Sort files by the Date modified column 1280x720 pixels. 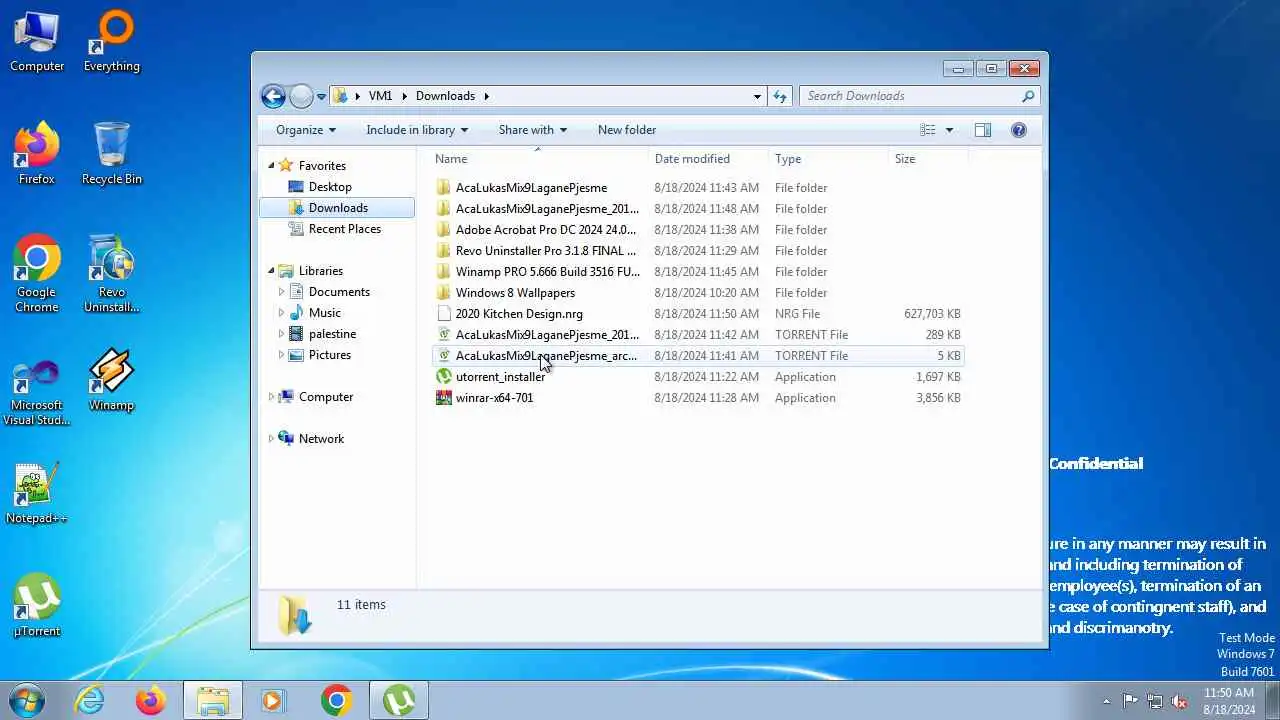coord(709,159)
